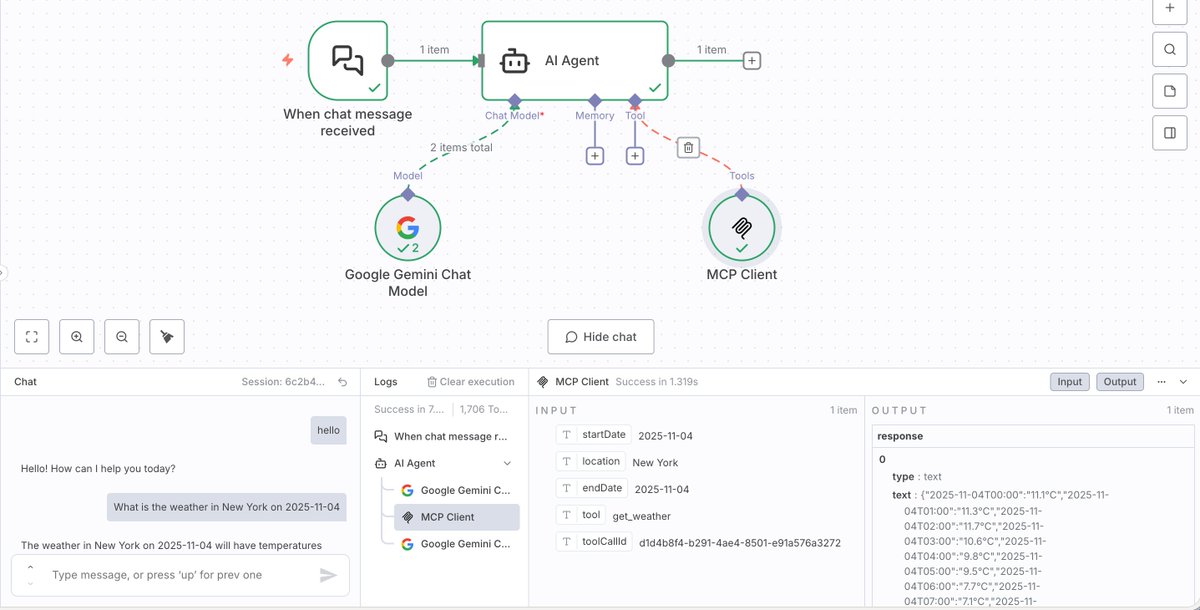Select the When chat message received node
This screenshot has height=610, width=1200.
pyautogui.click(x=347, y=60)
